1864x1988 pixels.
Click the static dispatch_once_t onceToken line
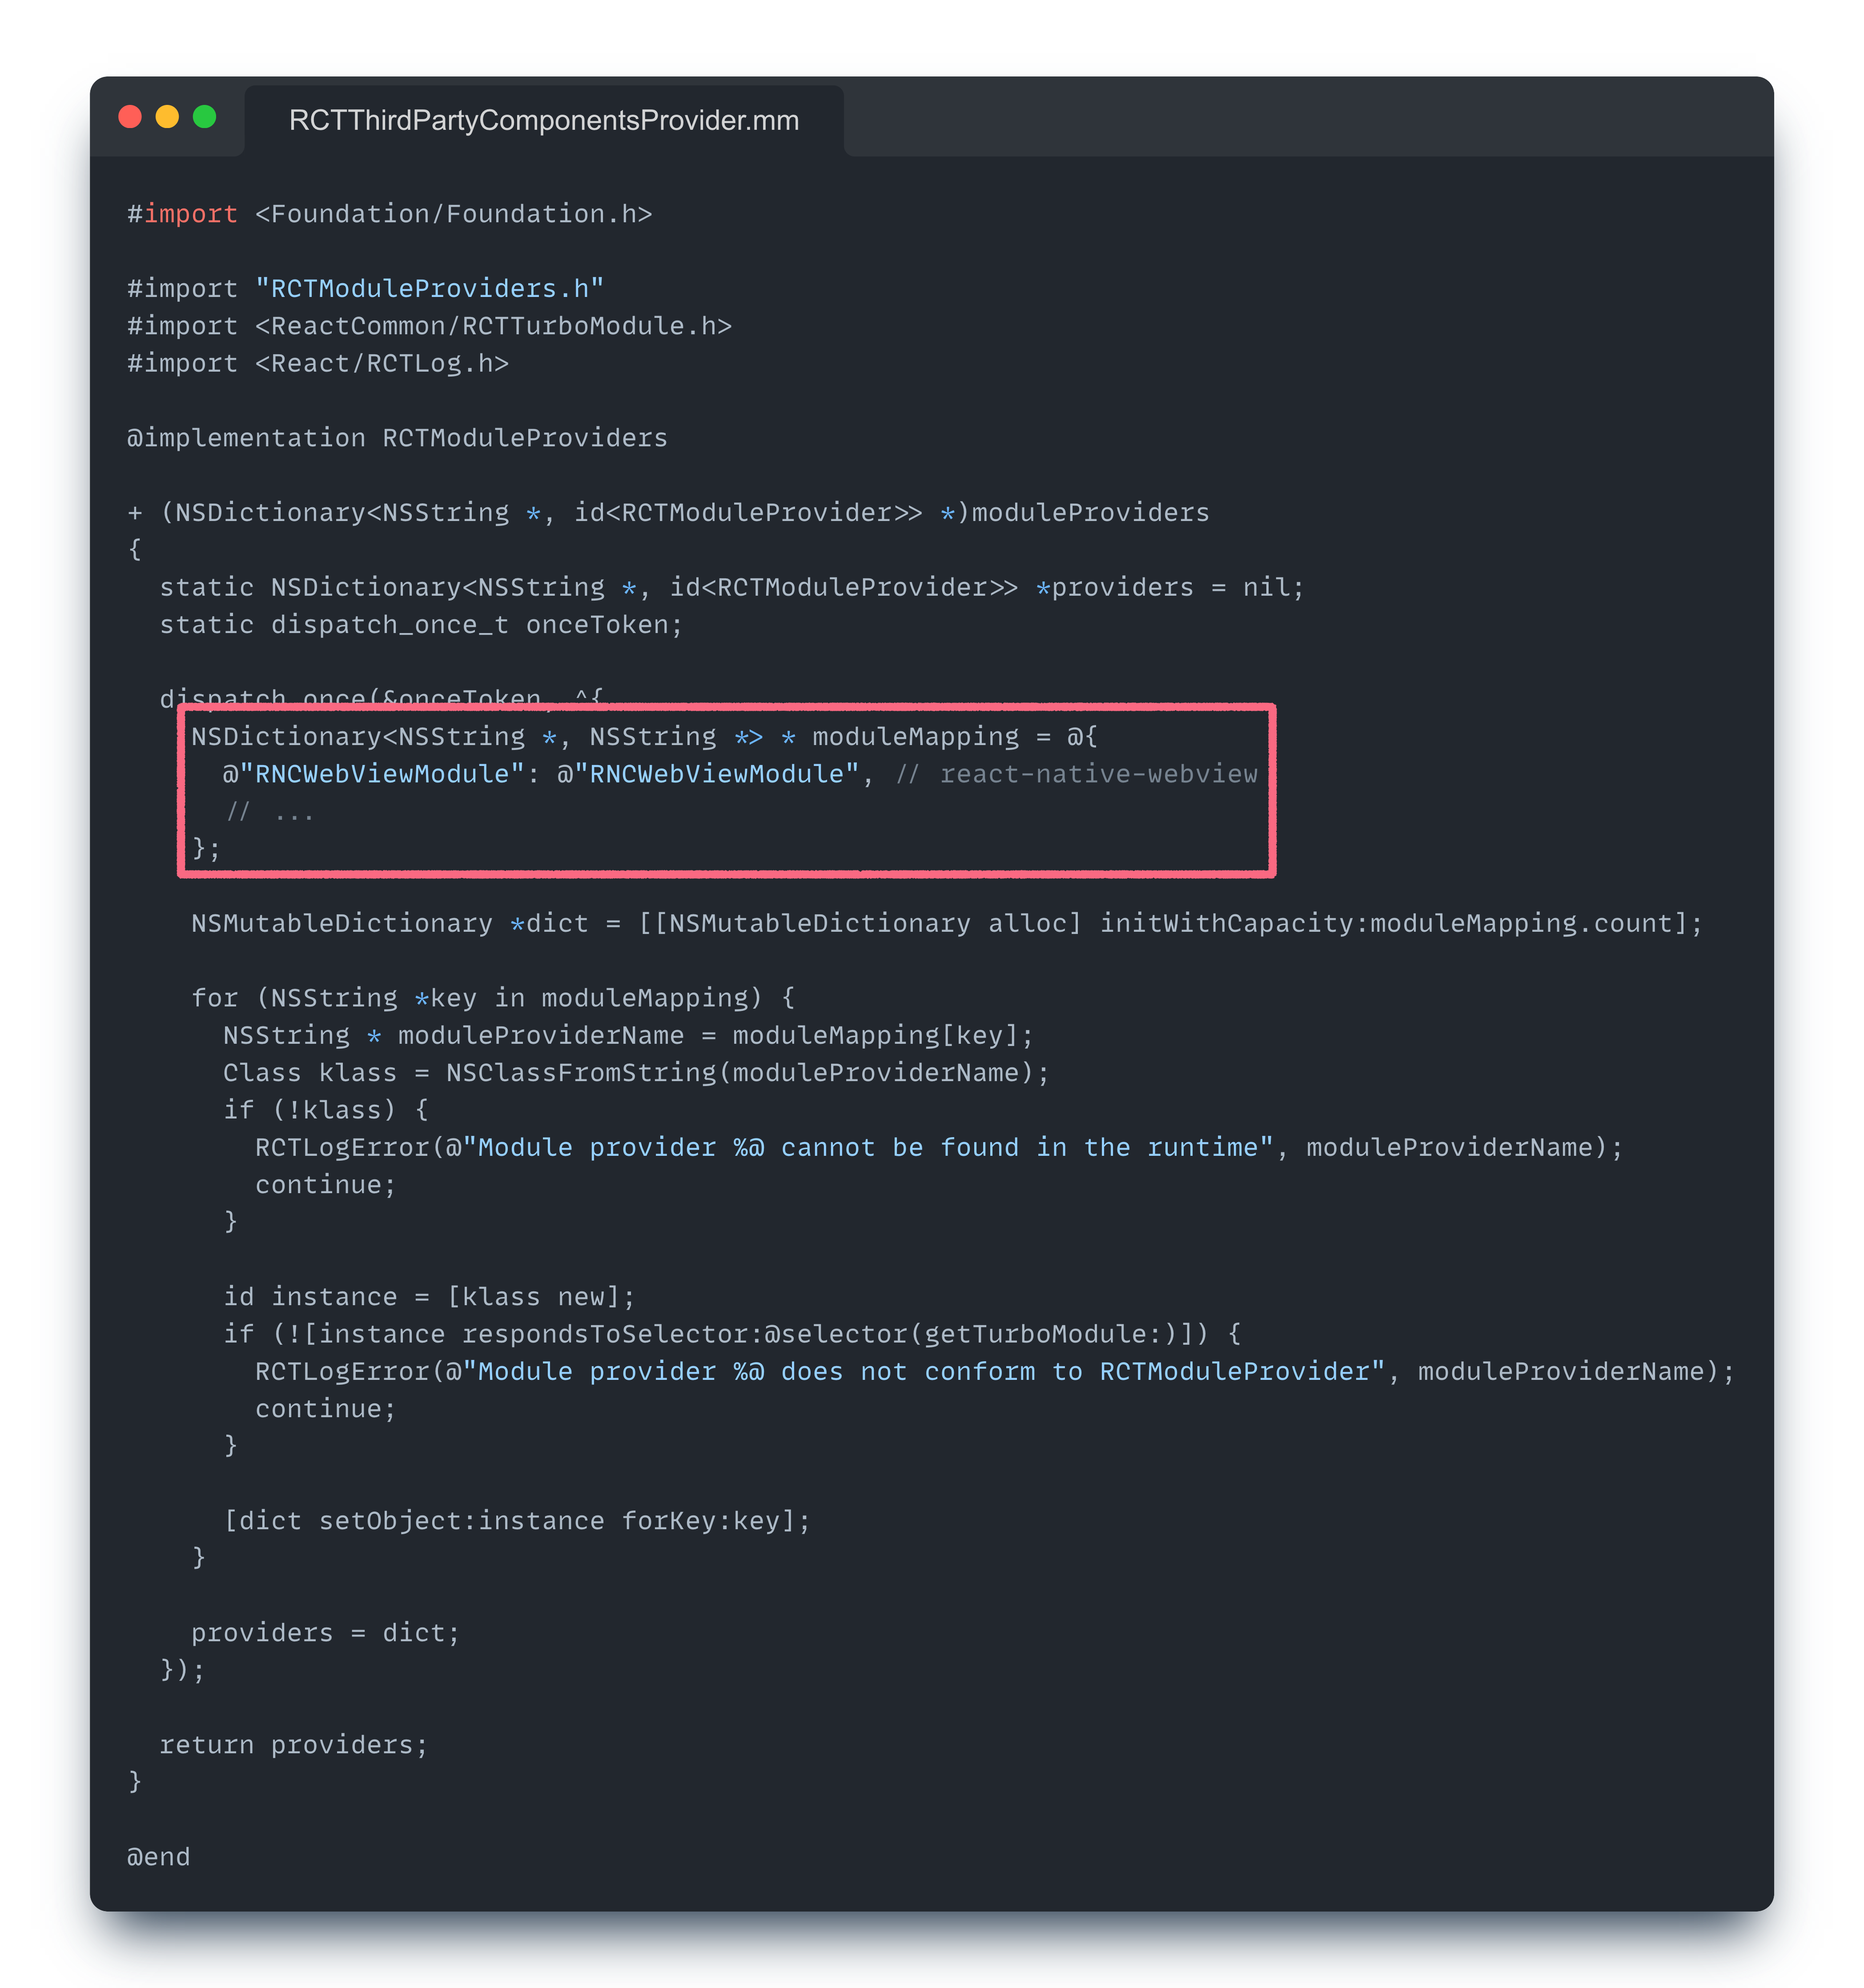421,625
